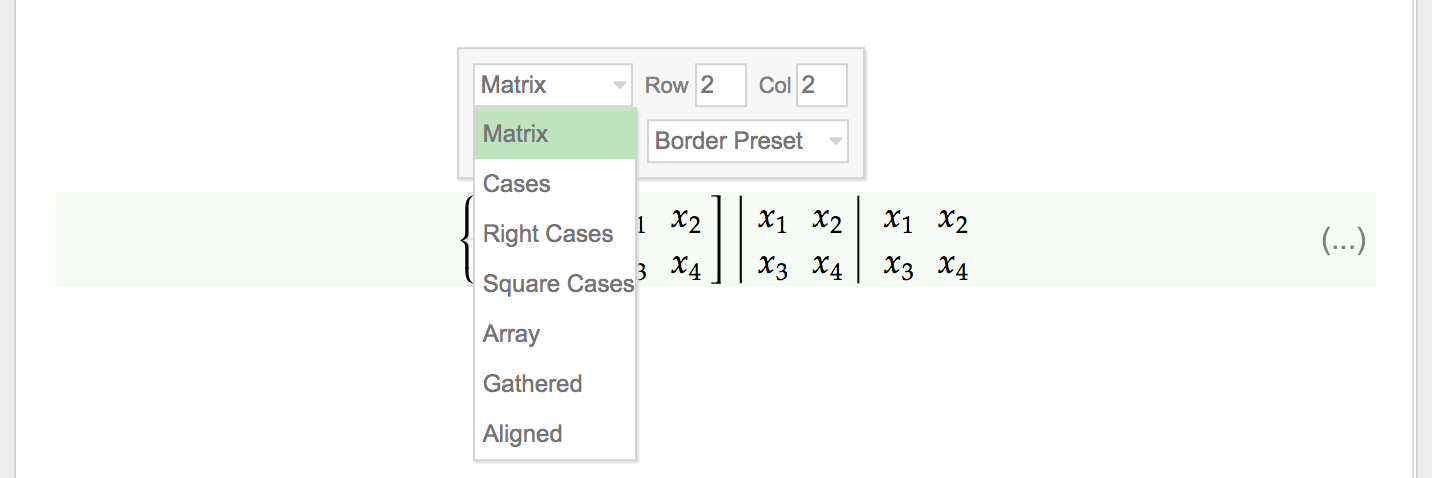Viewport: 1432px width, 478px height.
Task: Choose Array from the dropdown list
Action: (x=555, y=334)
